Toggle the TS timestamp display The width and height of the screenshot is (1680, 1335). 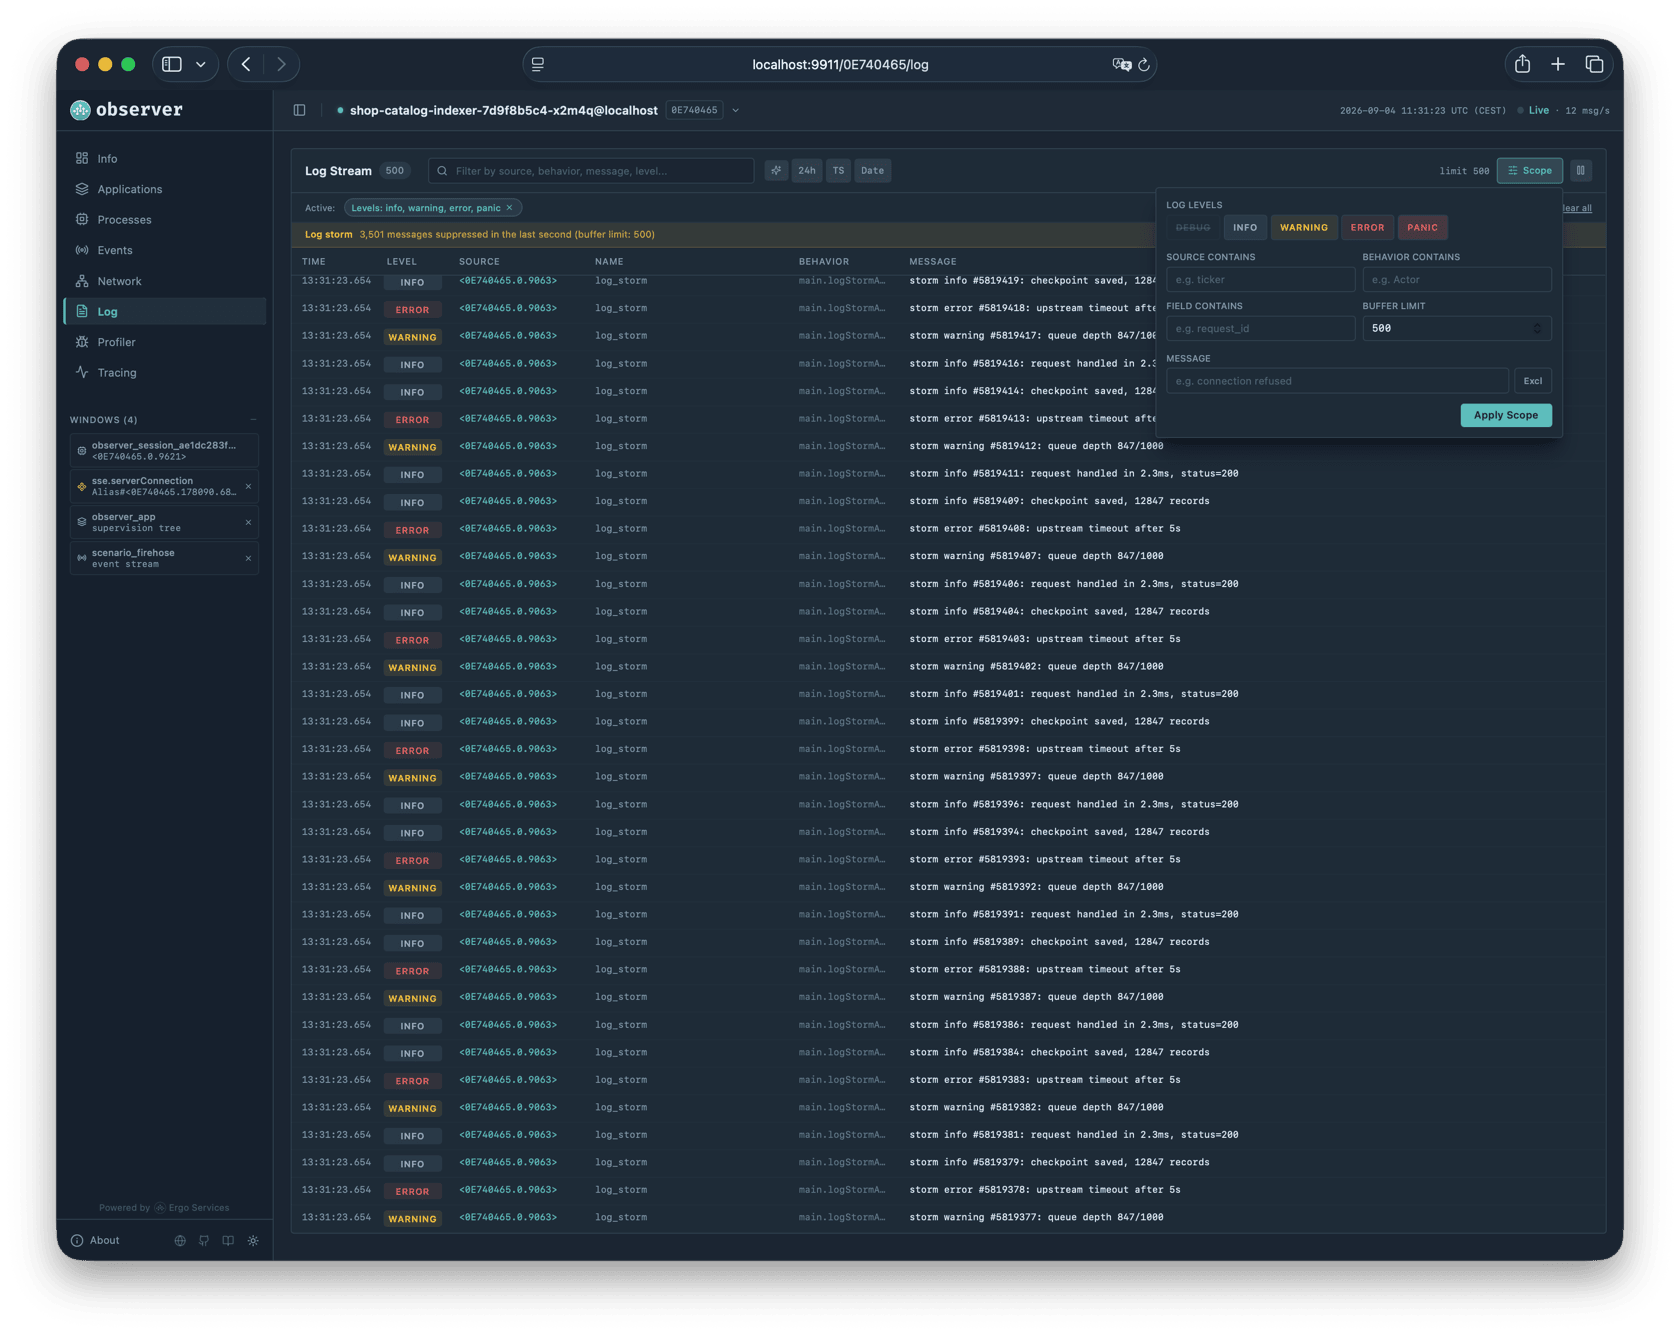838,171
